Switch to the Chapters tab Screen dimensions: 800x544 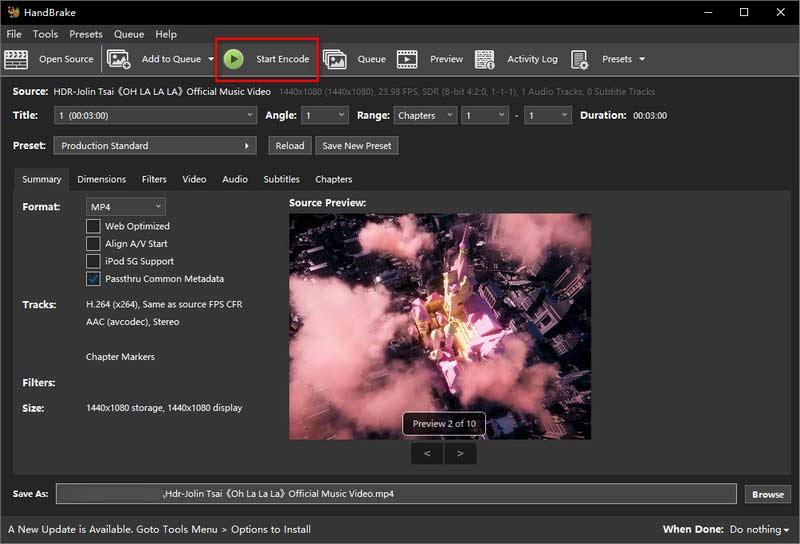pos(334,179)
